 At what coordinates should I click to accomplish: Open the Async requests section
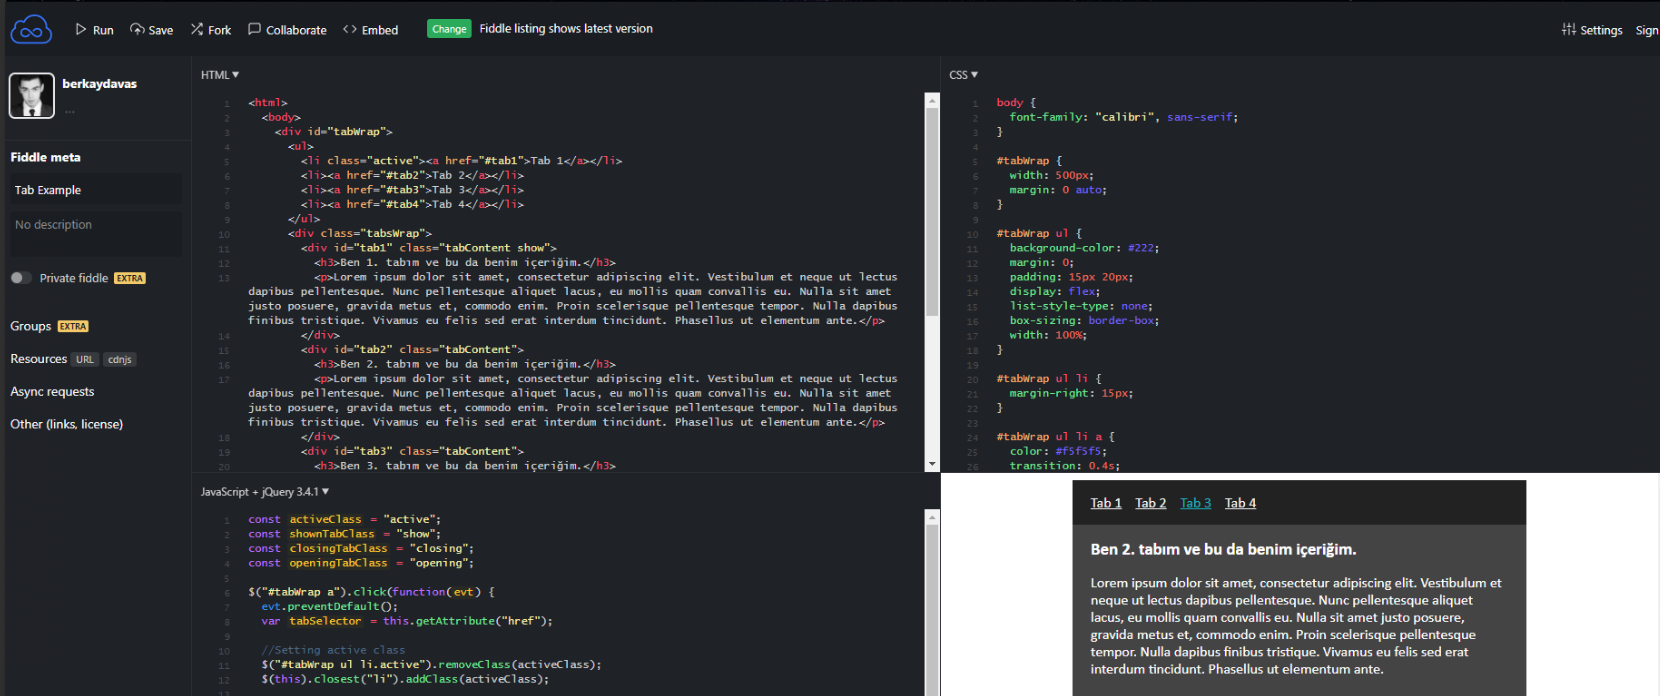pyautogui.click(x=52, y=392)
